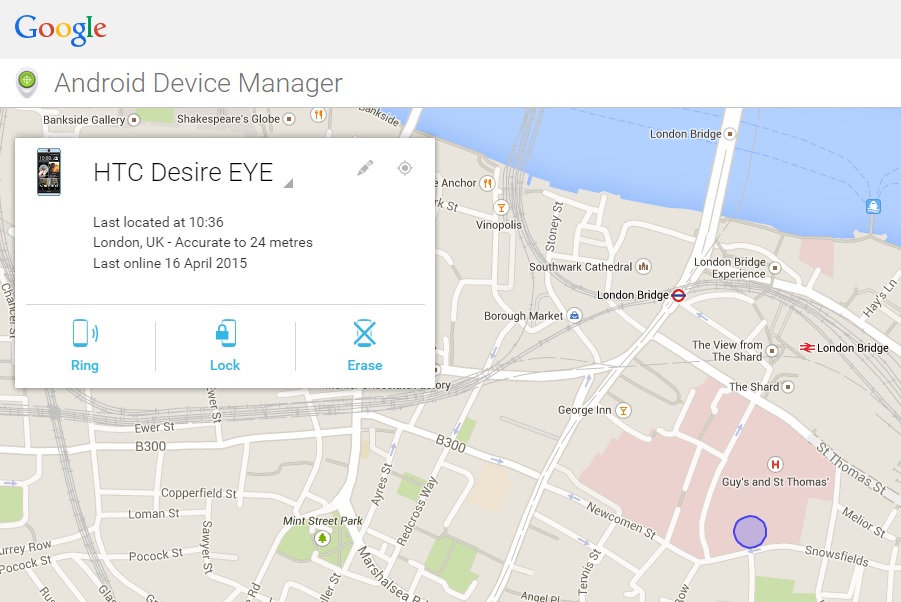901x602 pixels.
Task: Click the 'Redcross Way' street label
Action: pos(417,511)
